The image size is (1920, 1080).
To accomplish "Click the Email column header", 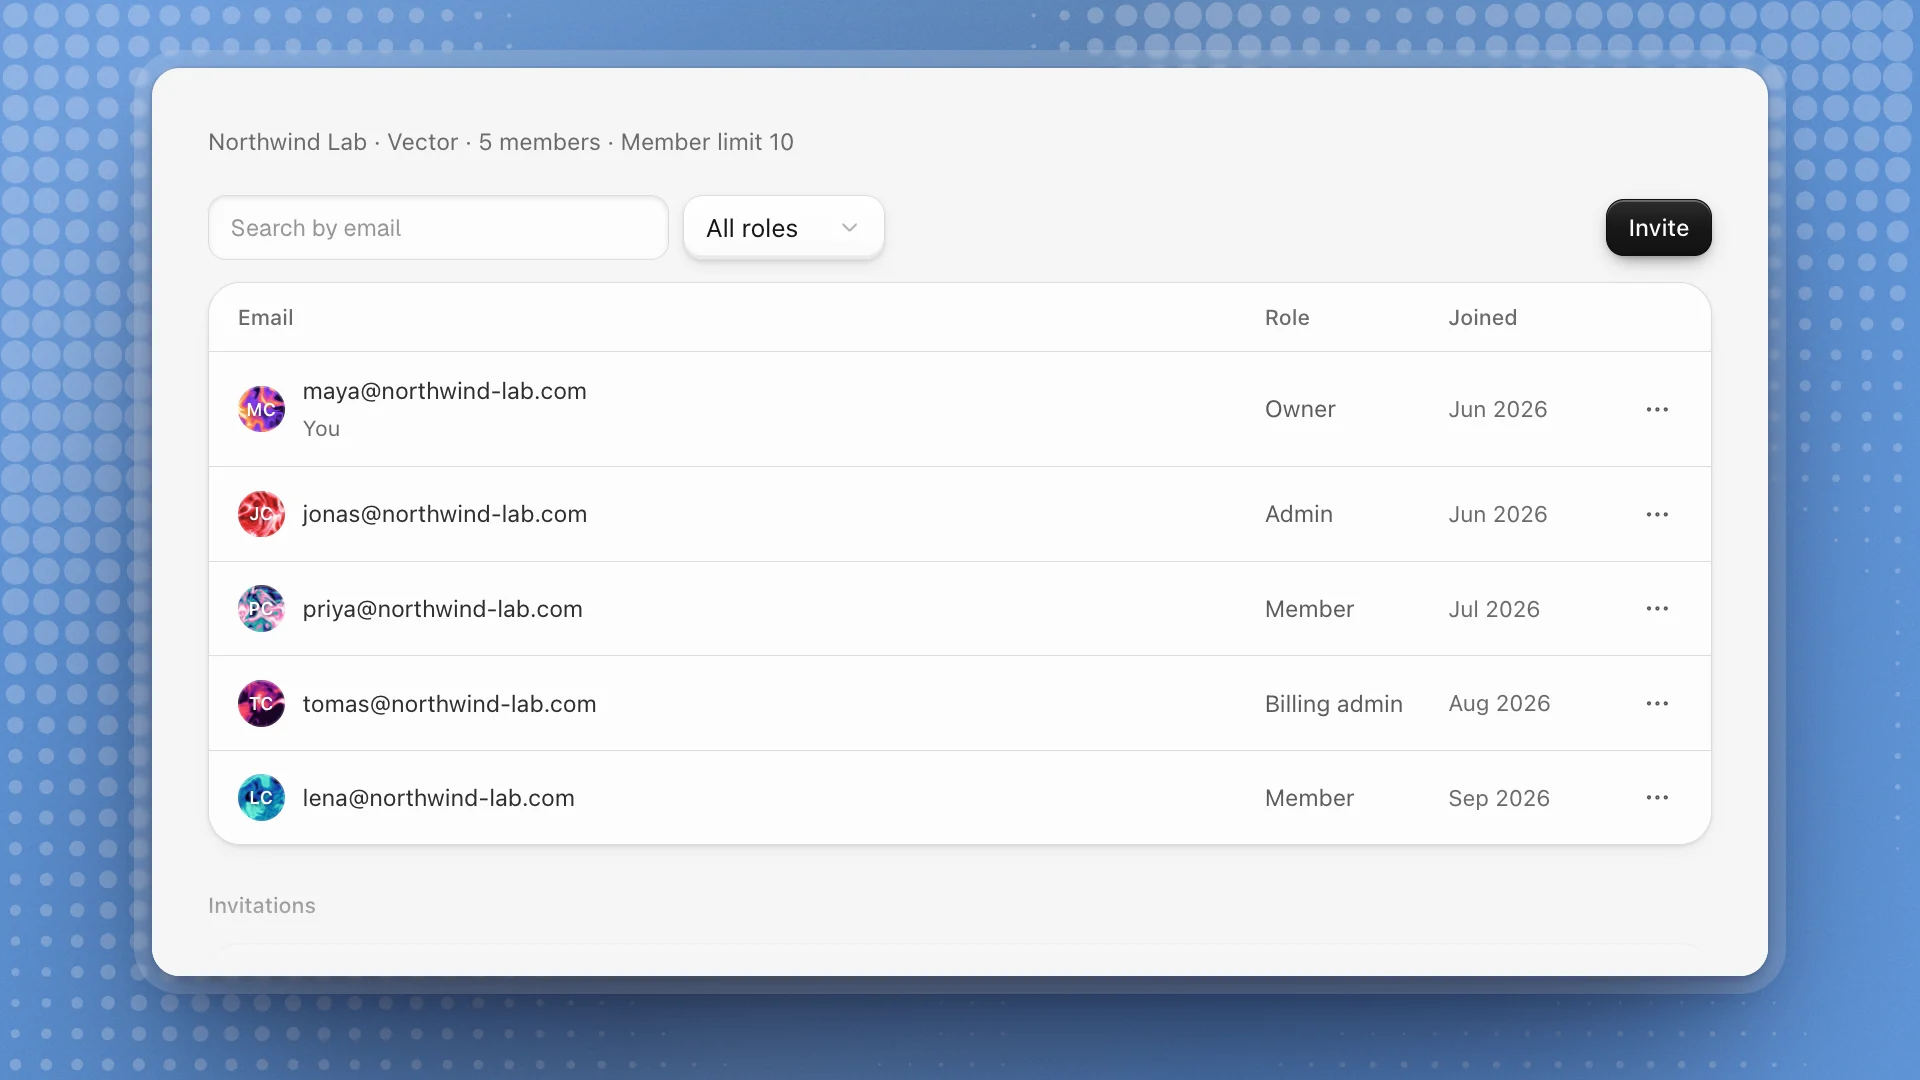I will [x=265, y=318].
